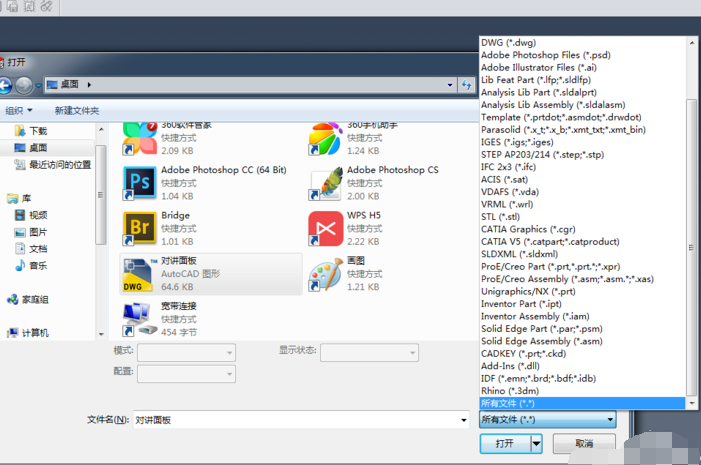Choose 所有文件 (*.*) in the list
Viewport: 701px width, 465px height.
point(583,403)
